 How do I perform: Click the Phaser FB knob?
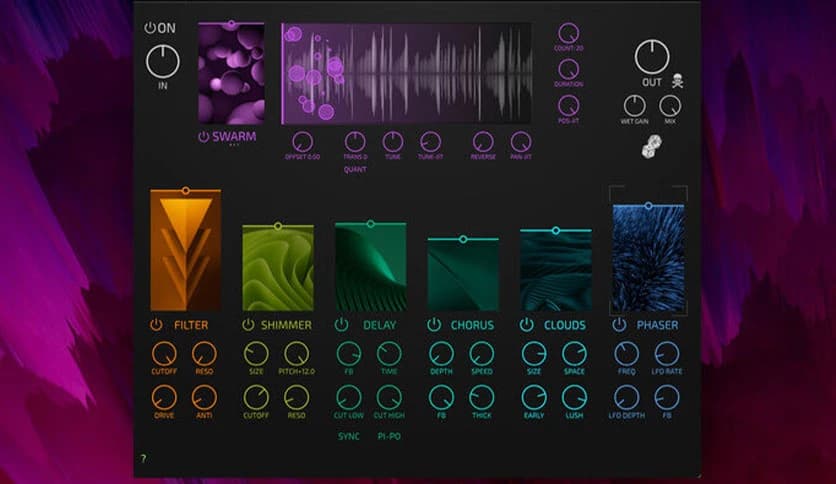(666, 398)
